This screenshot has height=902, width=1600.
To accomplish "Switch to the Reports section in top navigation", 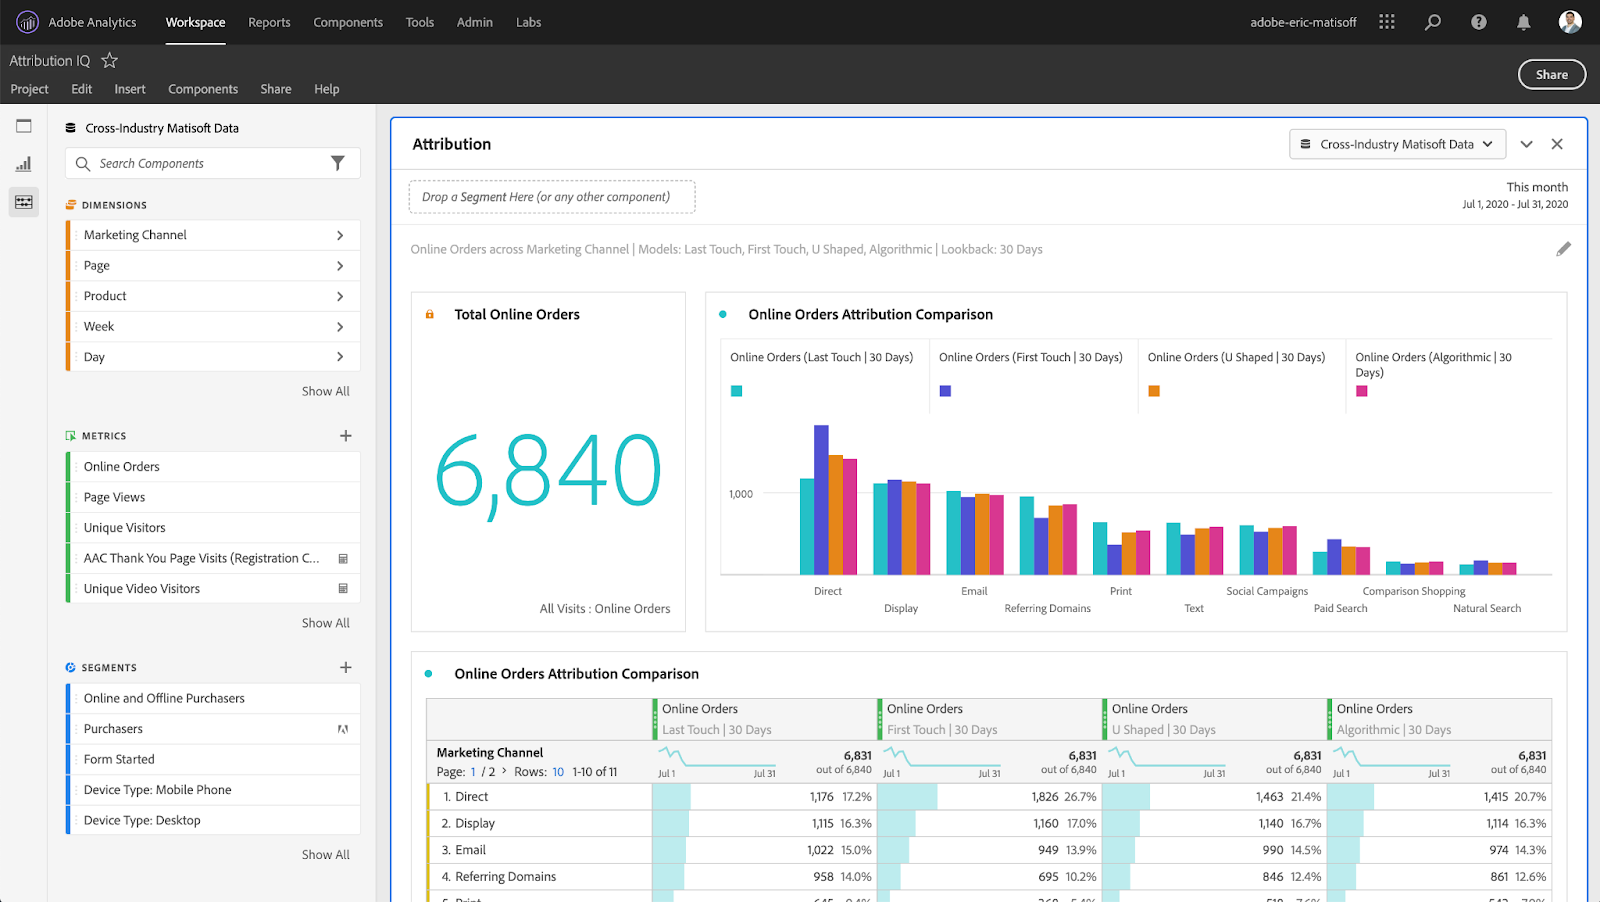I will [x=269, y=21].
